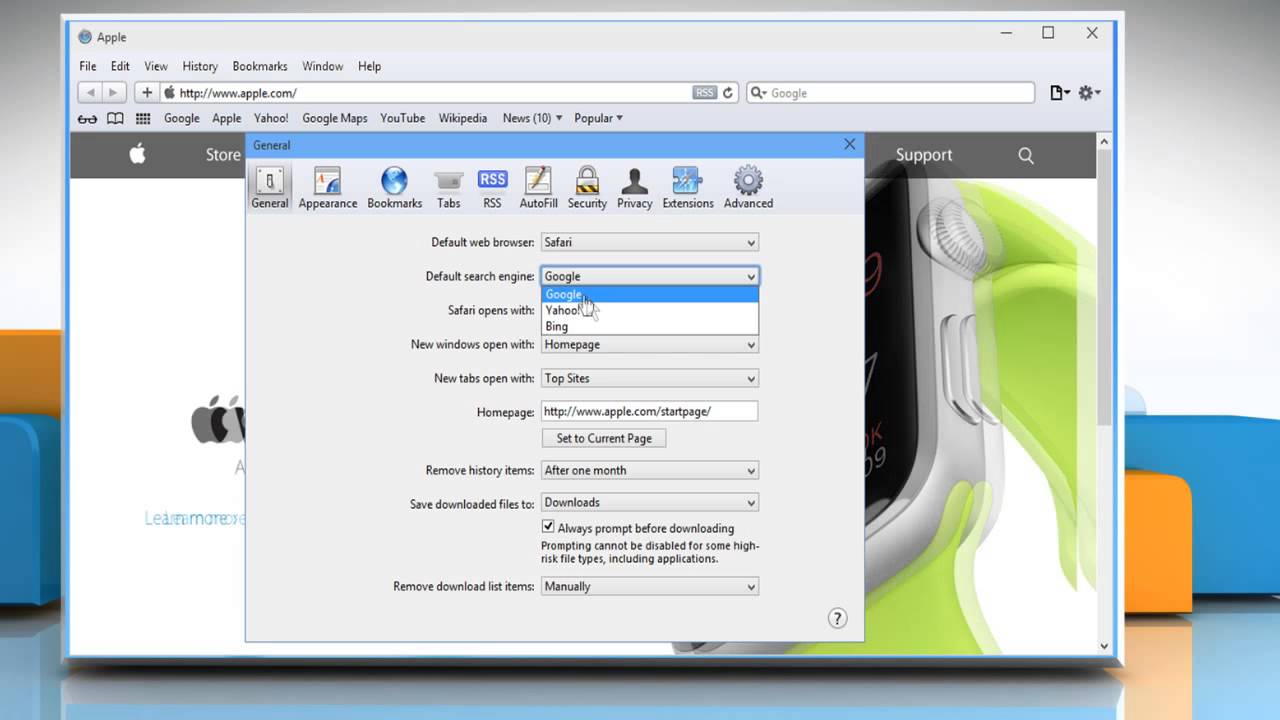Open the Bookmarks preferences pane
The height and width of the screenshot is (720, 1280).
[394, 188]
